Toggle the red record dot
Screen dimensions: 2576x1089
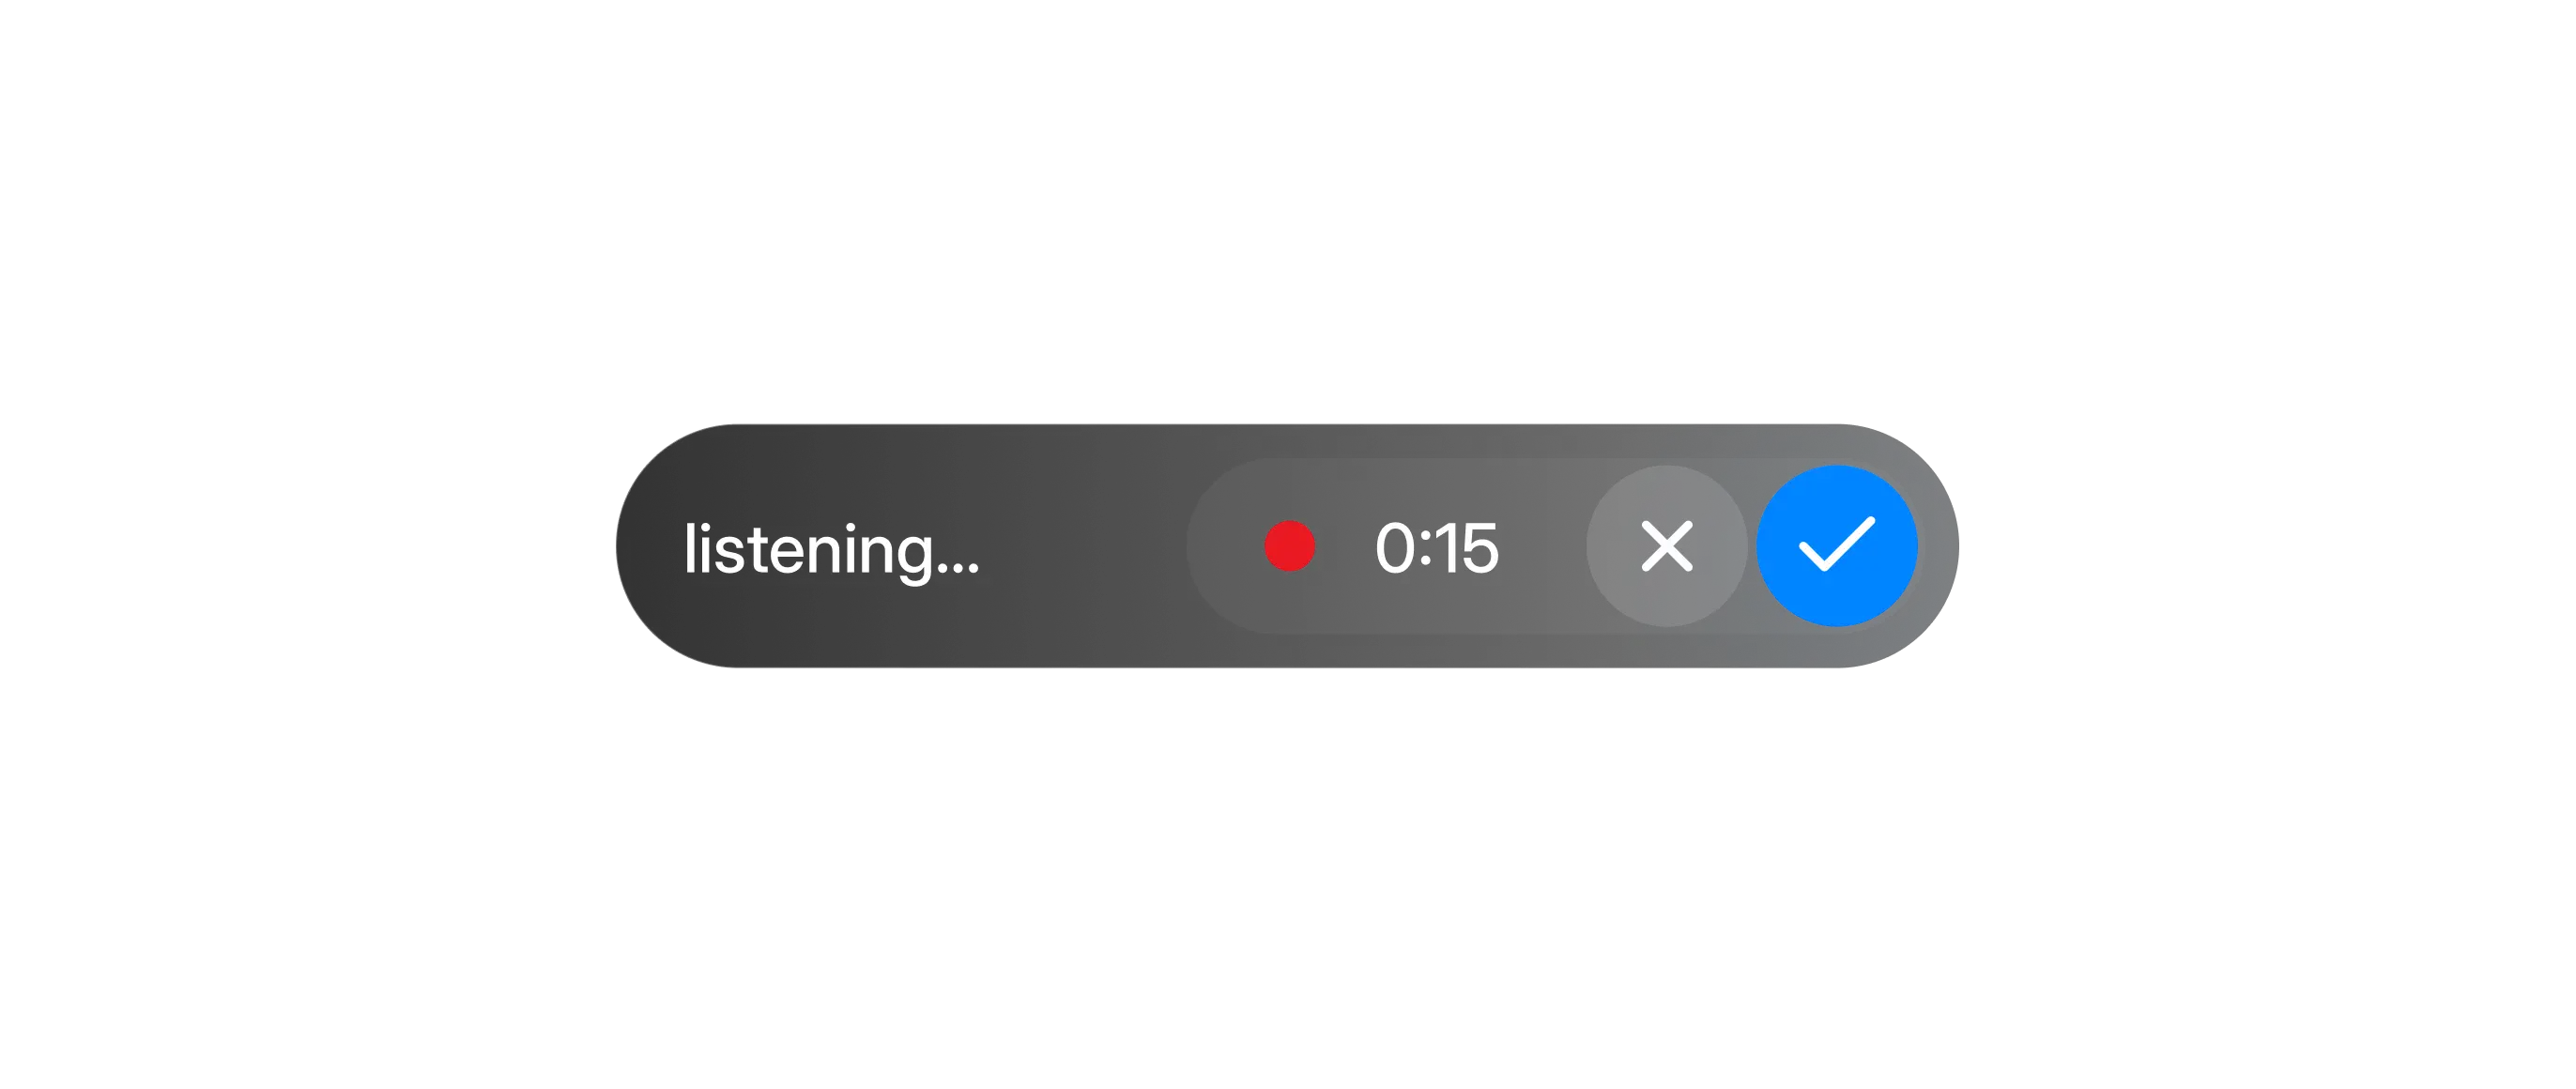(x=1289, y=546)
